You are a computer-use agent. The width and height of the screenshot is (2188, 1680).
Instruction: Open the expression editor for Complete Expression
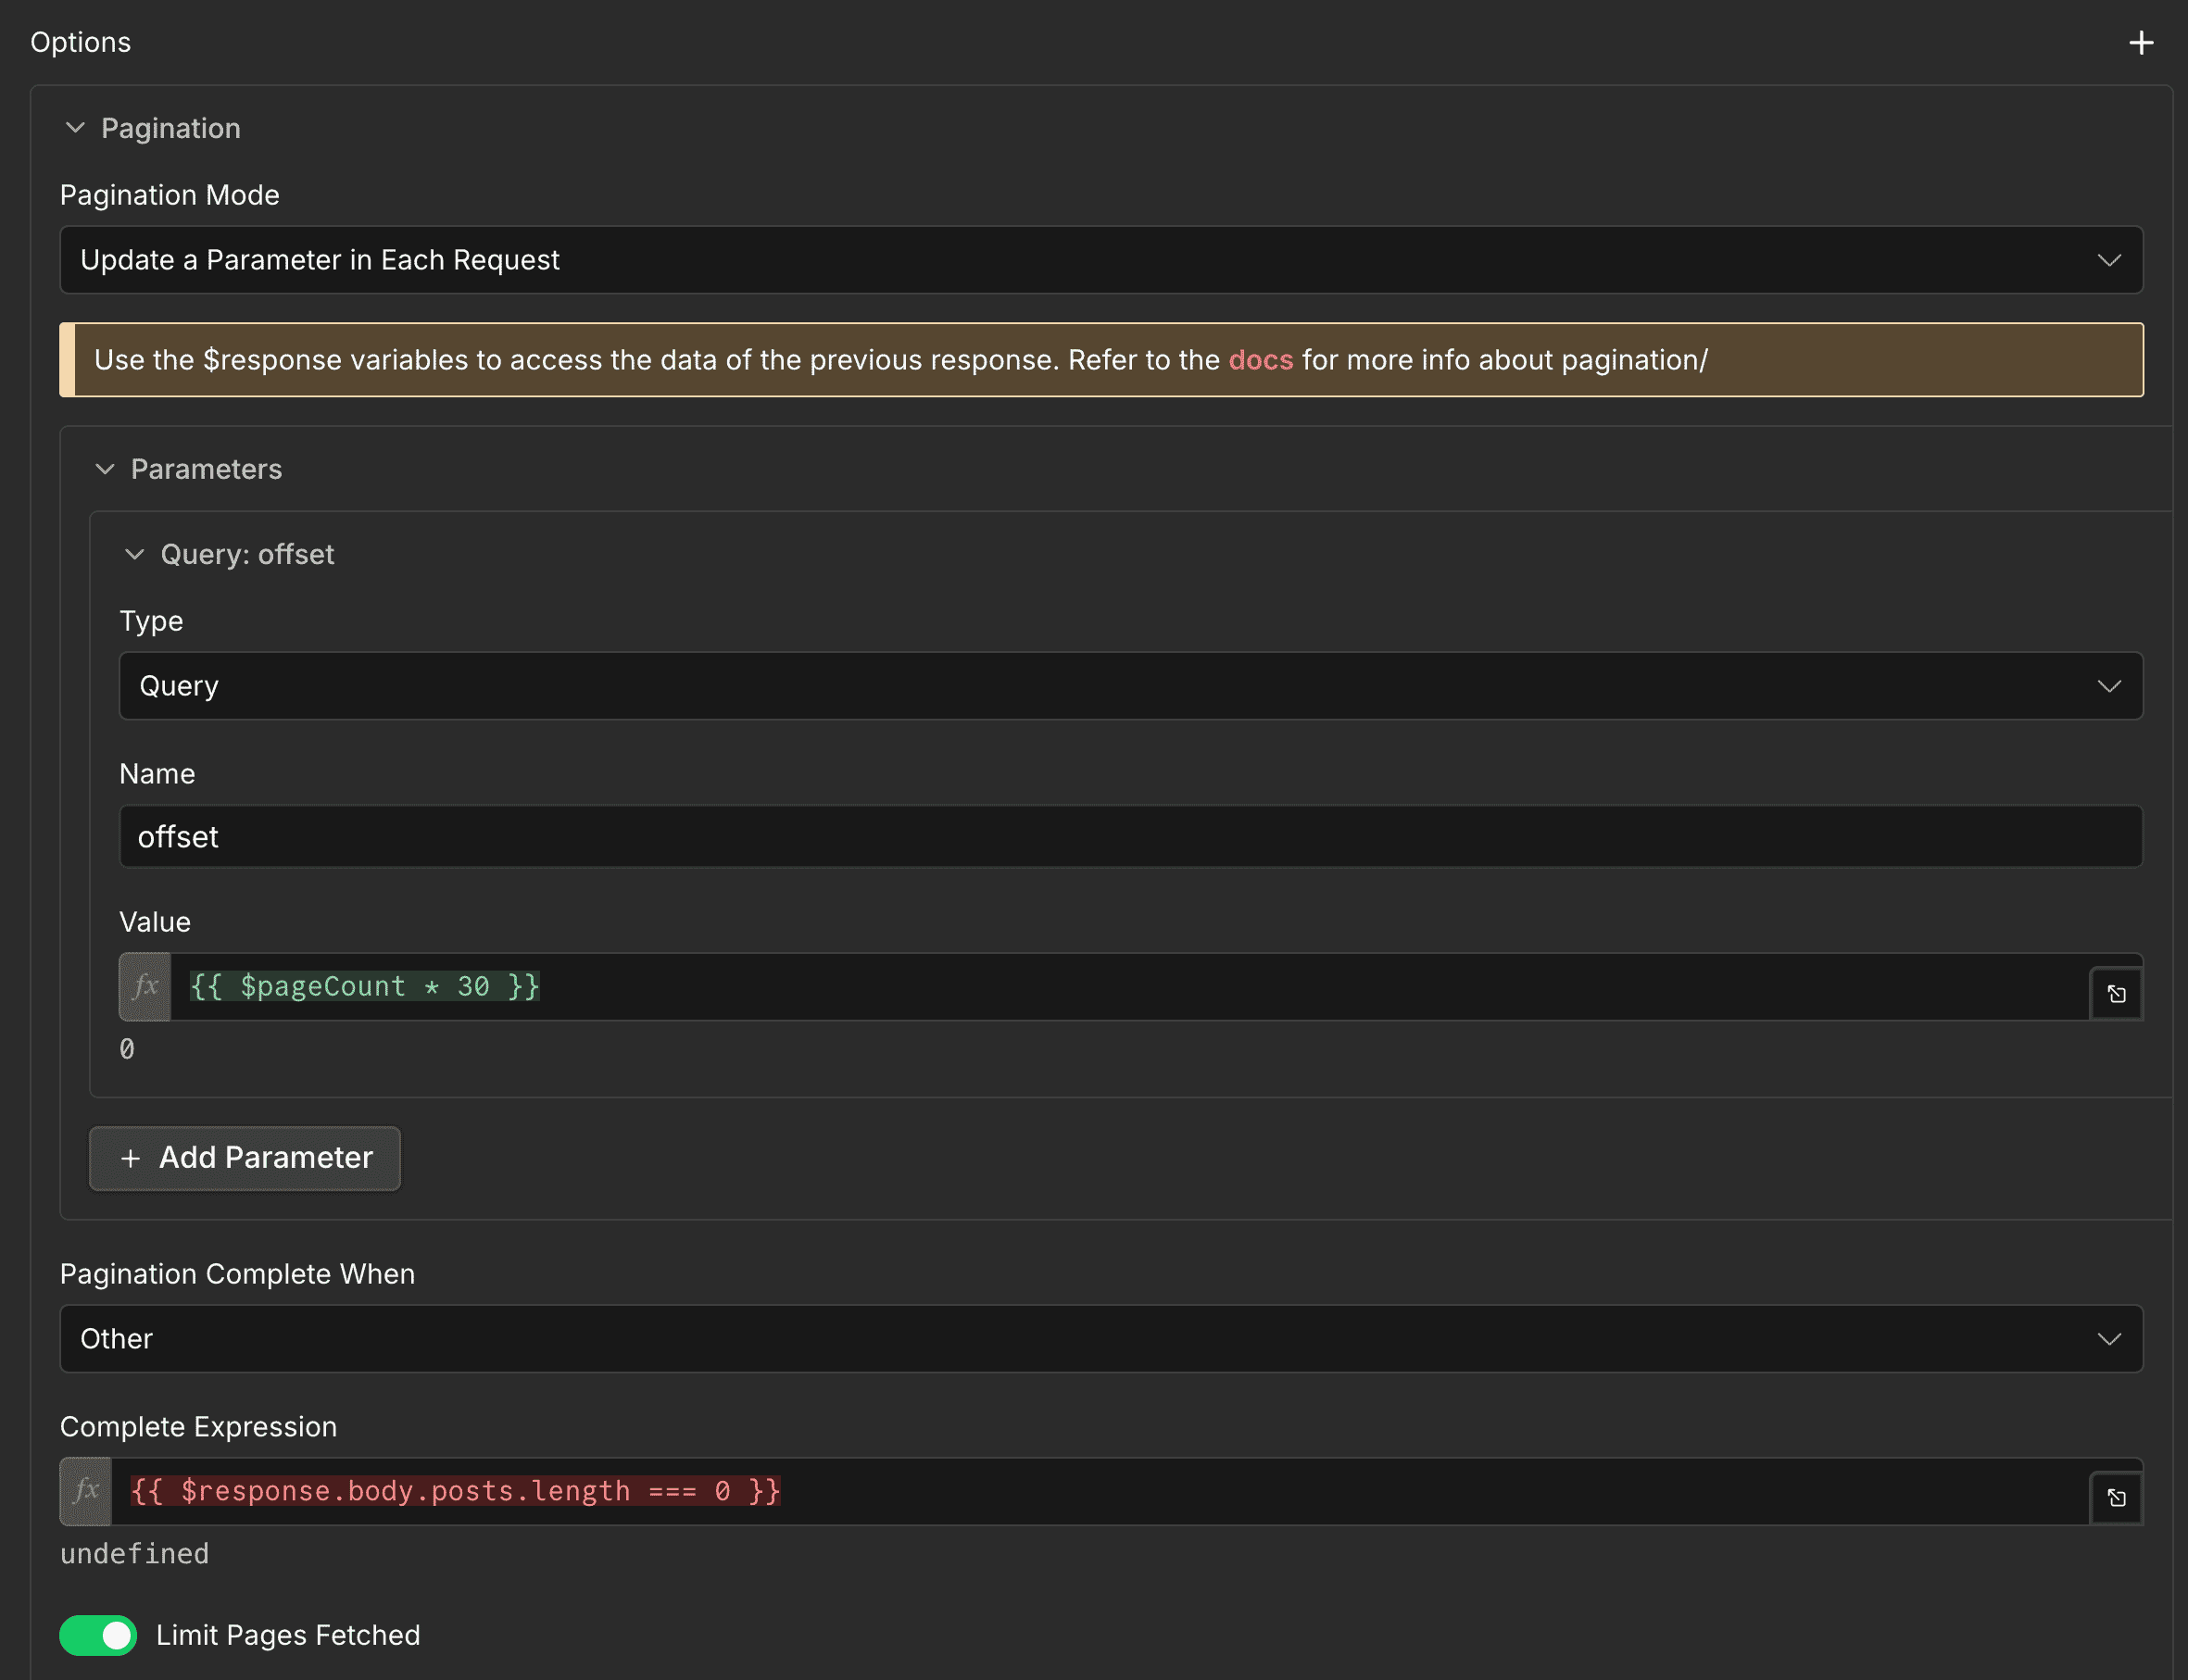tap(2116, 1496)
